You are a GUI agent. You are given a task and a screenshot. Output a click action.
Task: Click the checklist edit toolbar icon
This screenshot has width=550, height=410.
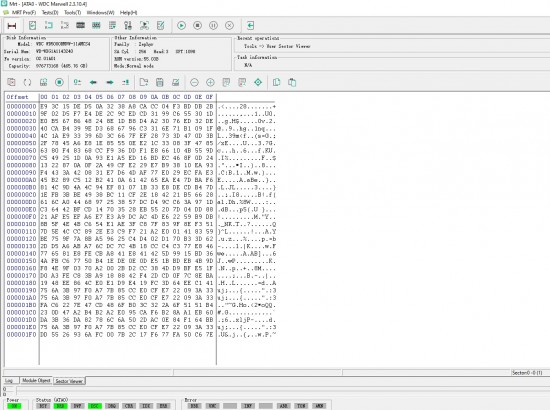[161, 25]
